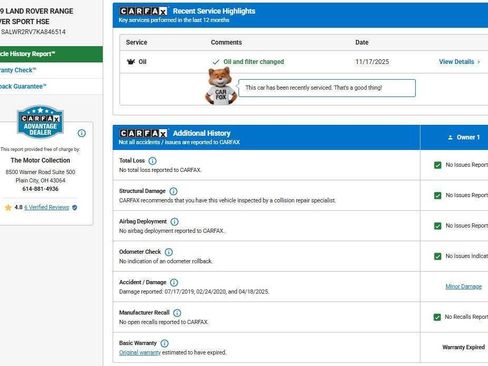Click the info icon beside Advantage Dealer badge
Image resolution: width=488 pixels, height=366 pixels.
pyautogui.click(x=82, y=133)
